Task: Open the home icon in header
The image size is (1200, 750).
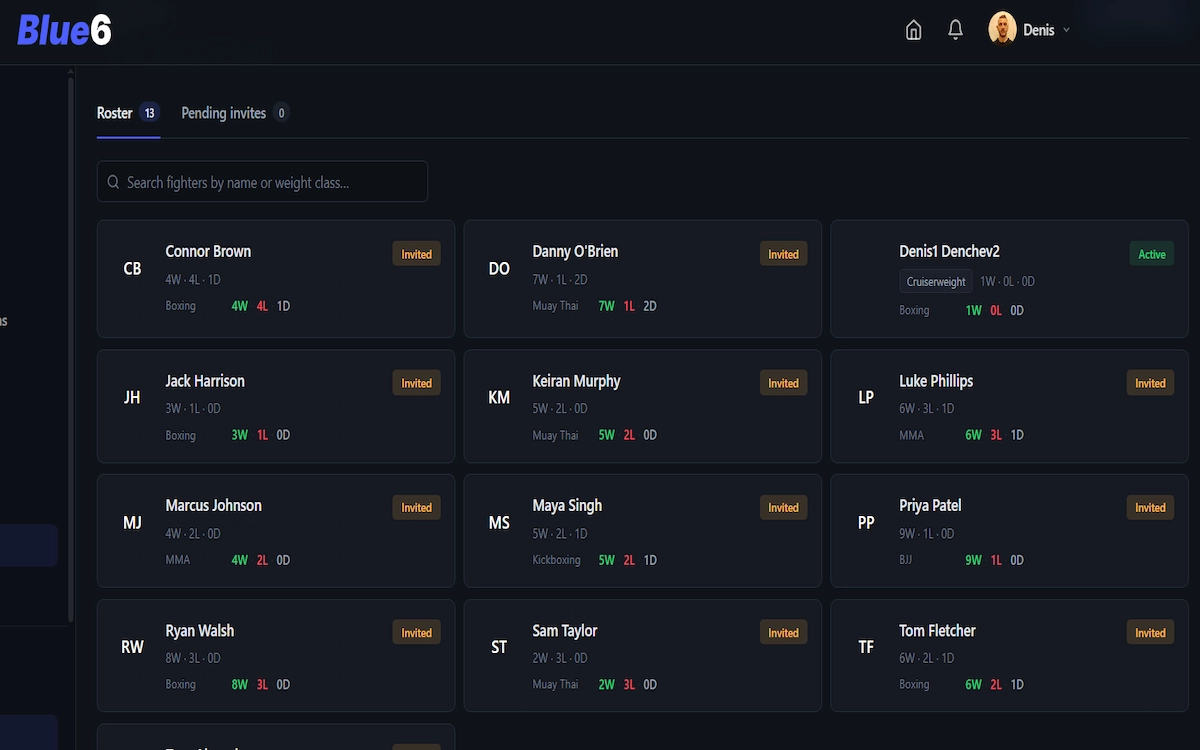Action: (x=913, y=30)
